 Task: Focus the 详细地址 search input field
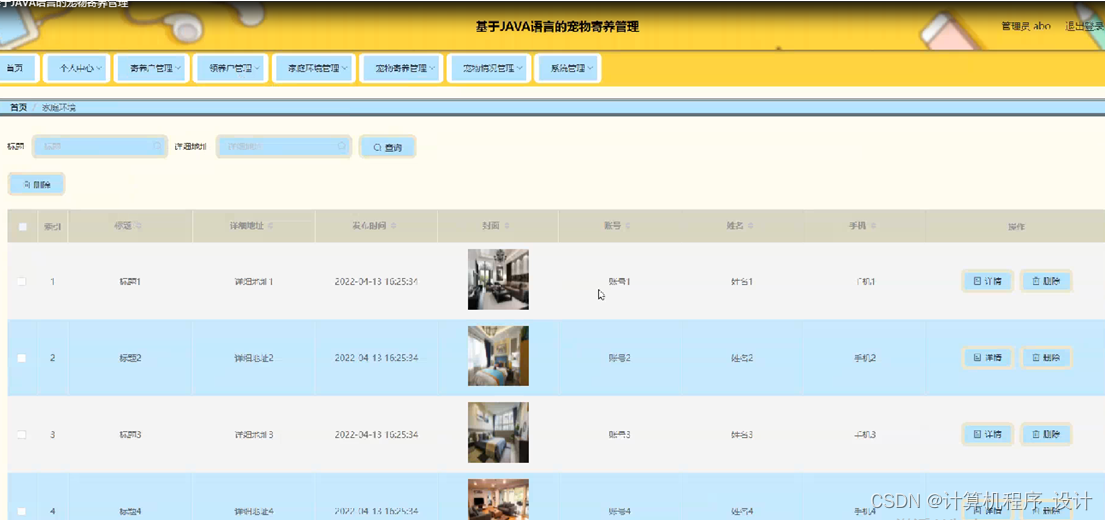(283, 146)
